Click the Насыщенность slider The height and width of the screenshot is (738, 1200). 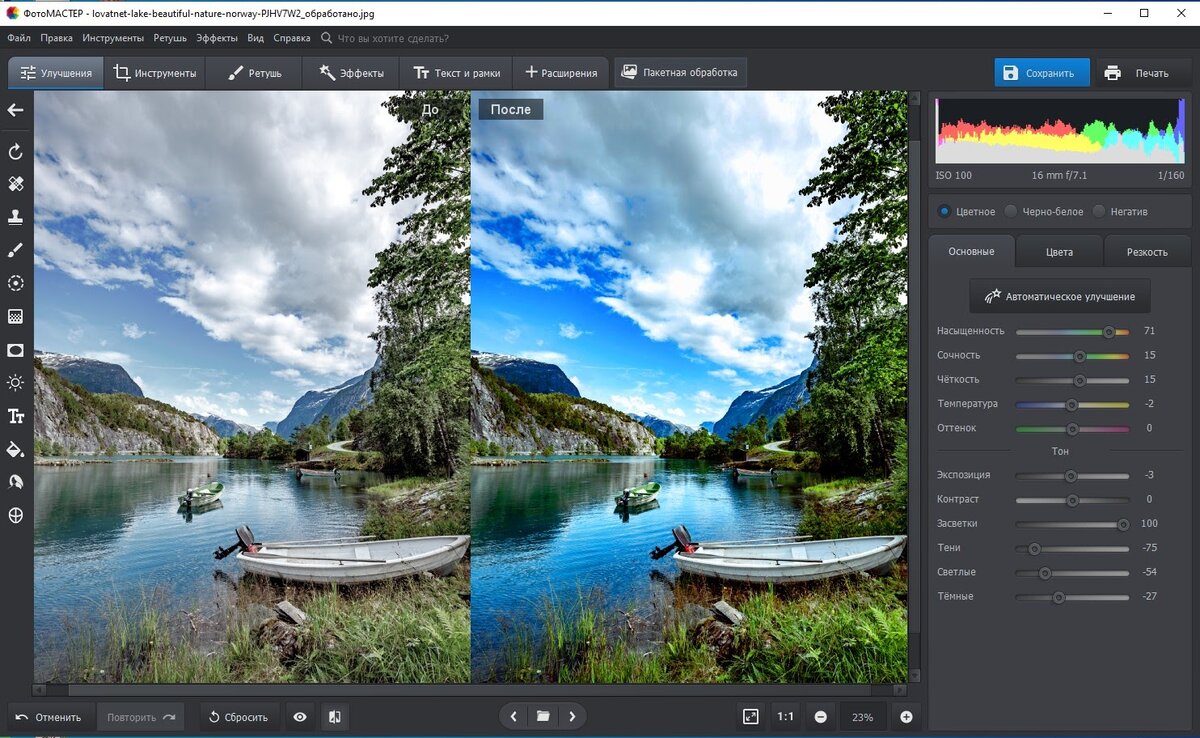click(1072, 331)
